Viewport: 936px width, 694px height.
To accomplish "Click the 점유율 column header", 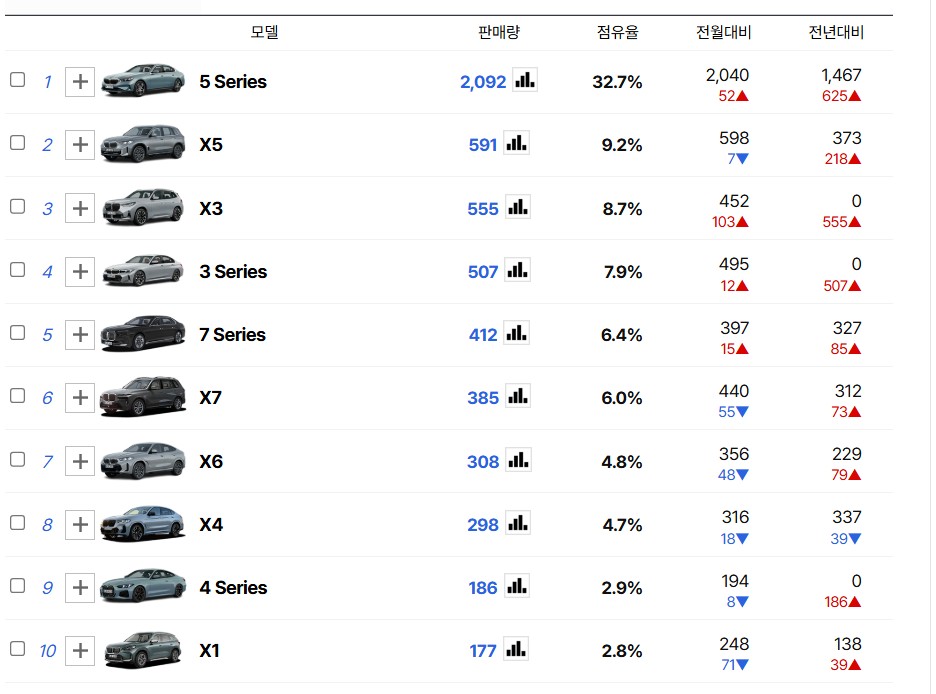I will (618, 32).
